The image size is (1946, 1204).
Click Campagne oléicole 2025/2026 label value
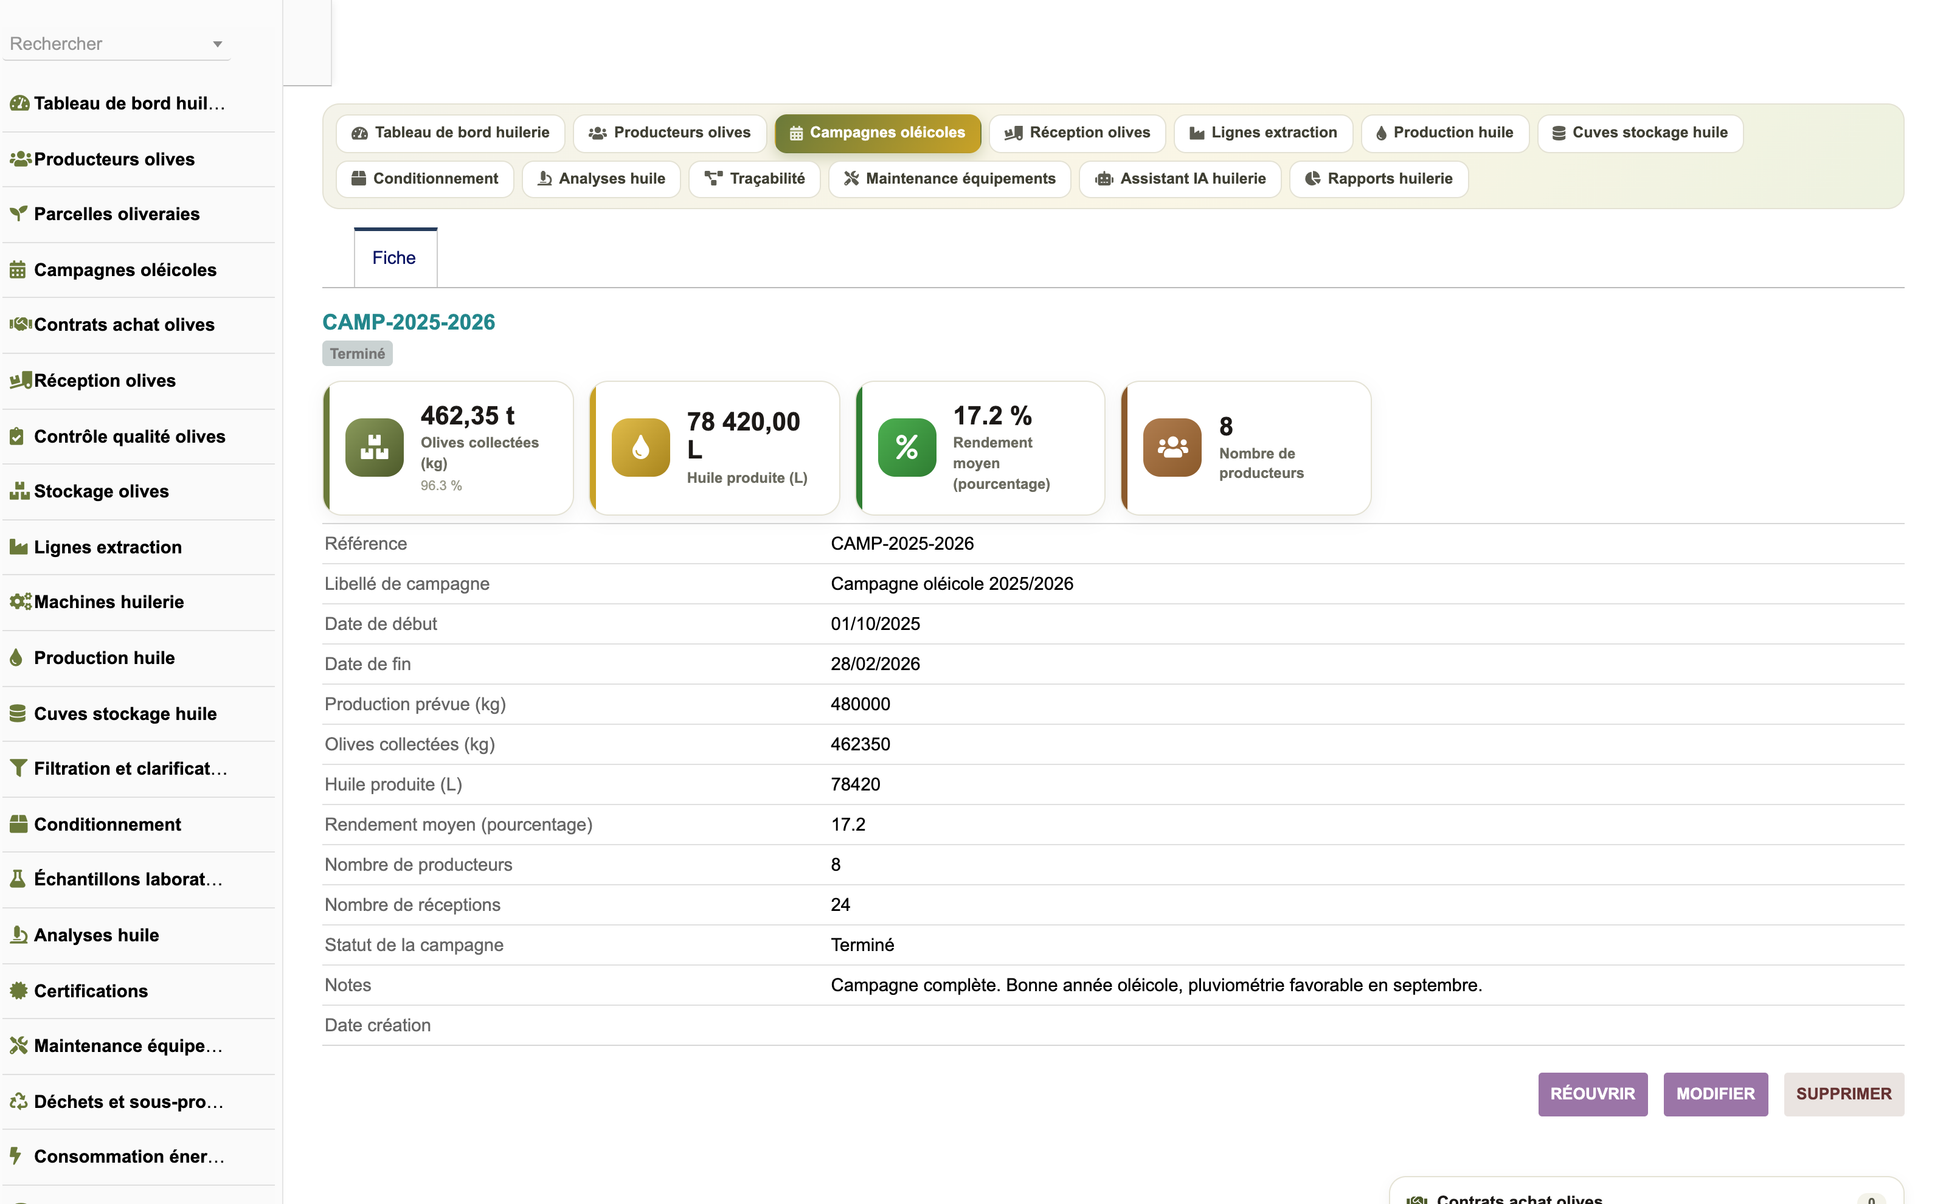coord(951,584)
